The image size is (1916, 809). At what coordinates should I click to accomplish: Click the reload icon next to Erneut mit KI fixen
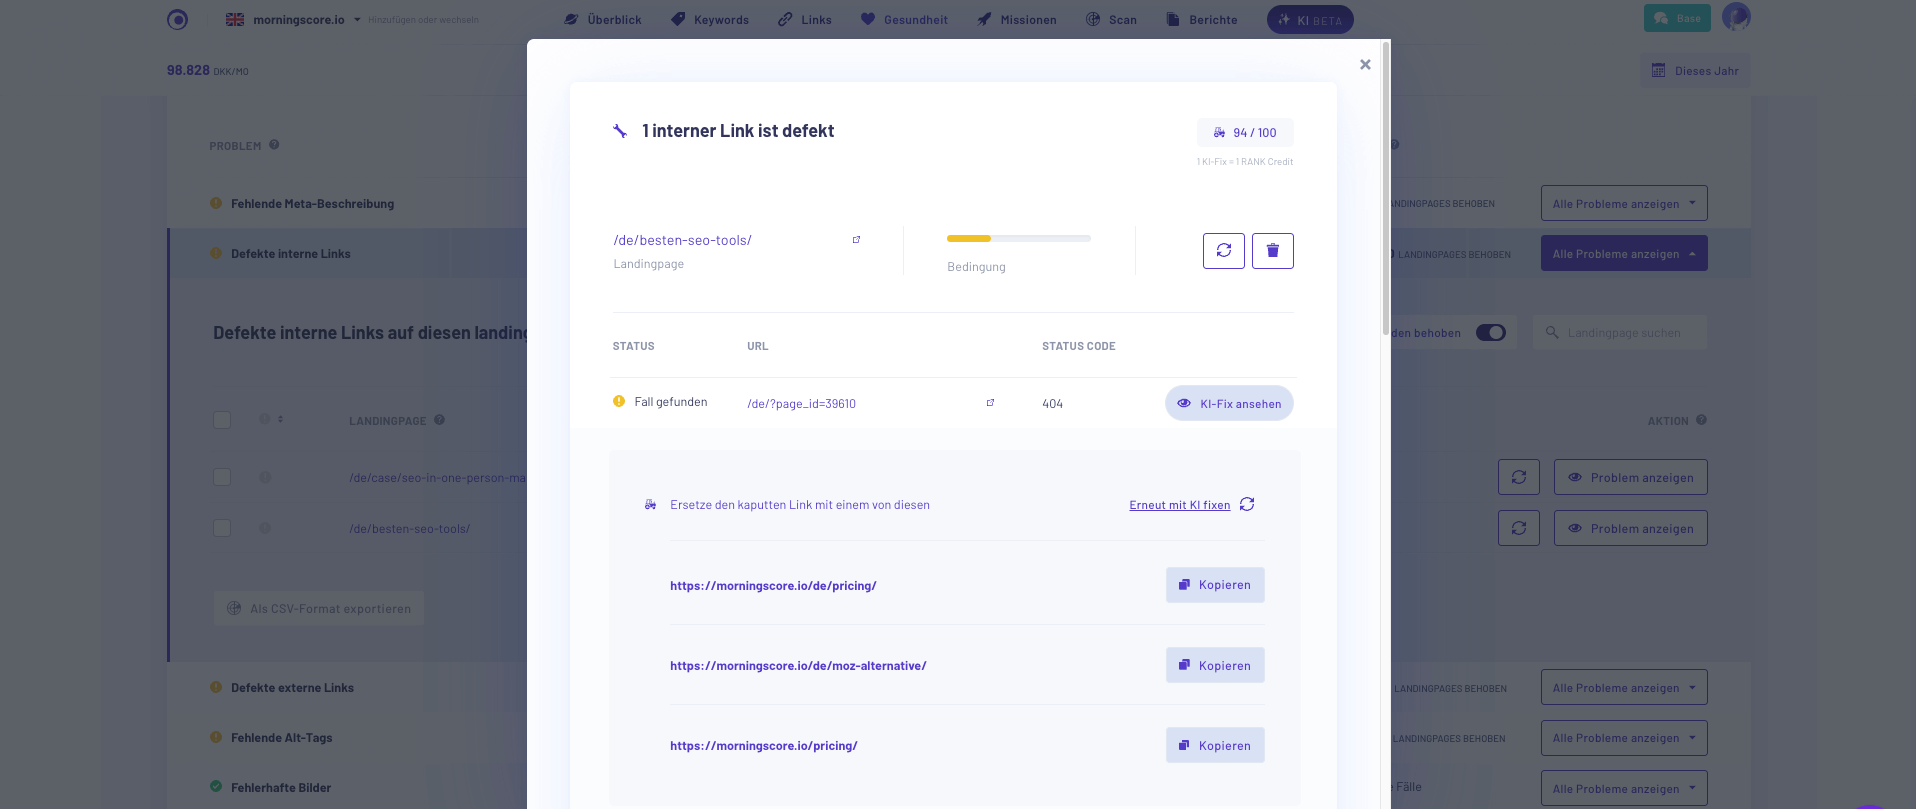(x=1247, y=504)
